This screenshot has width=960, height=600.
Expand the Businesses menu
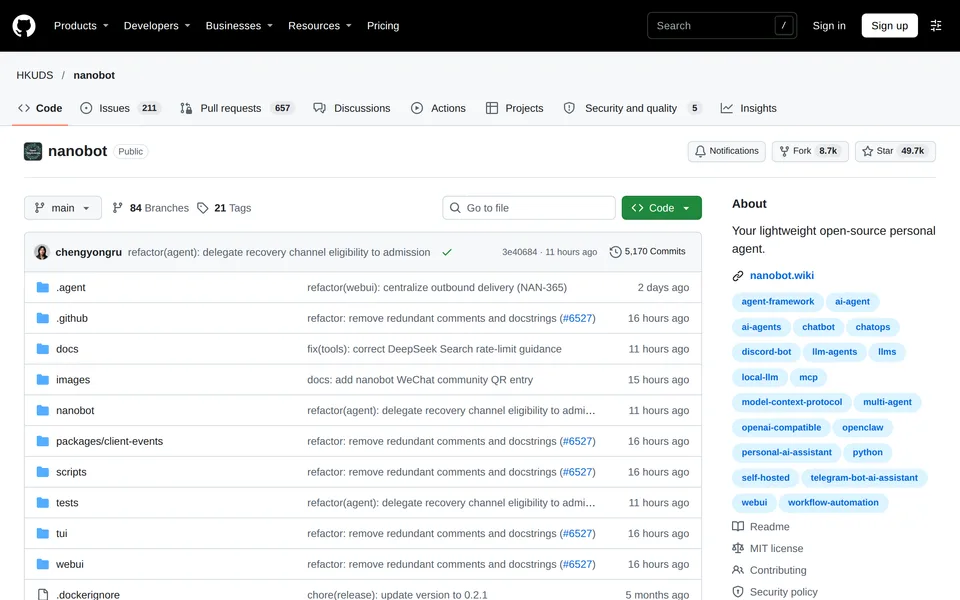(x=239, y=26)
